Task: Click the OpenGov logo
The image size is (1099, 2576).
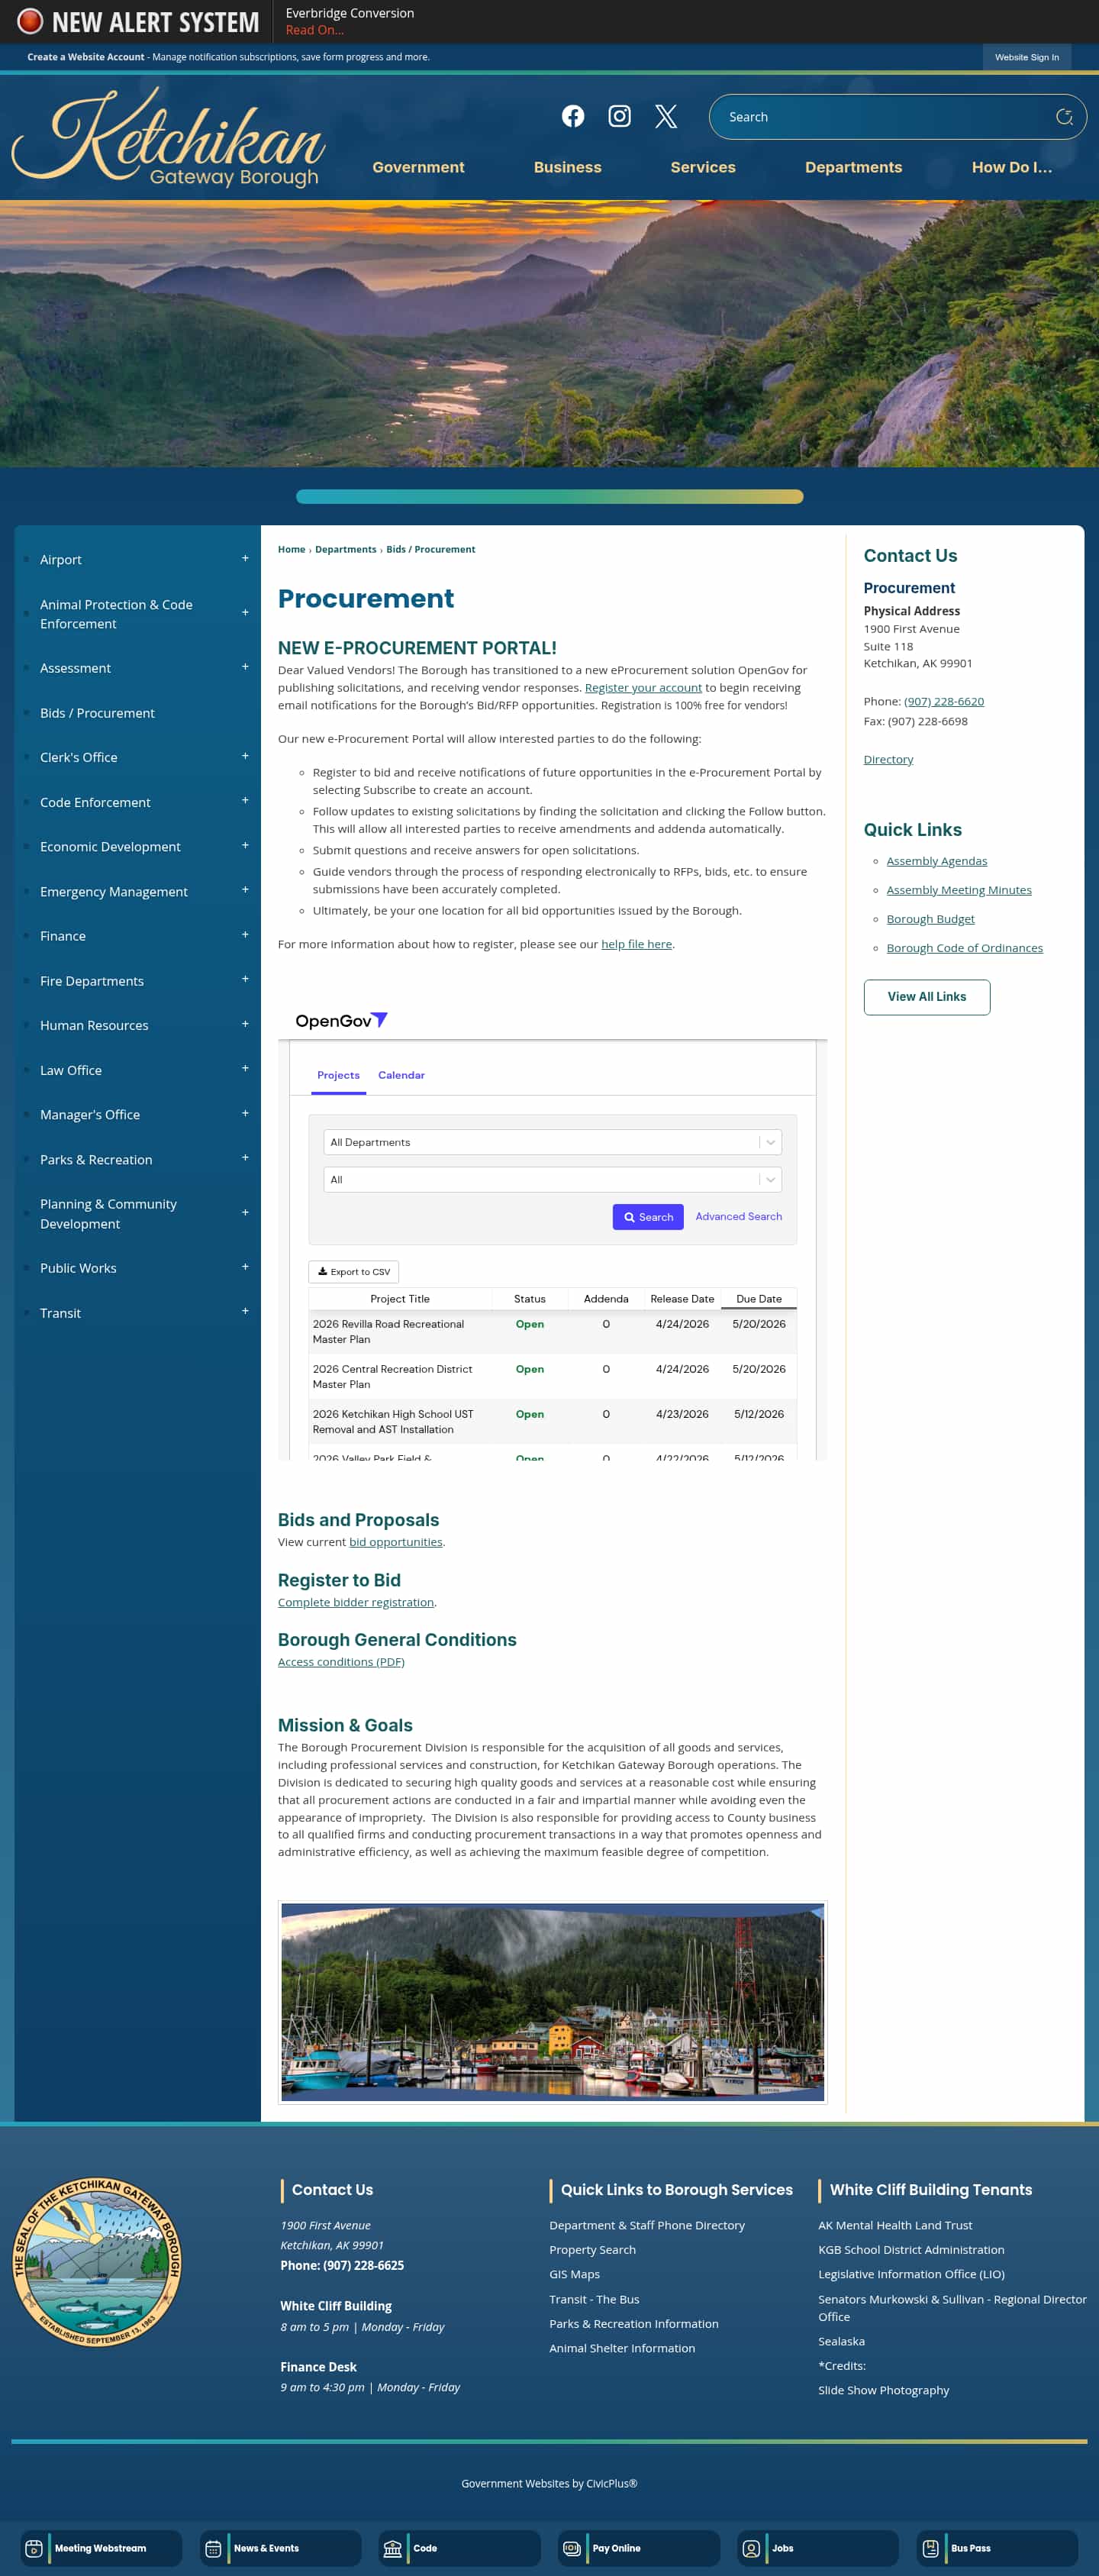Action: [341, 1020]
